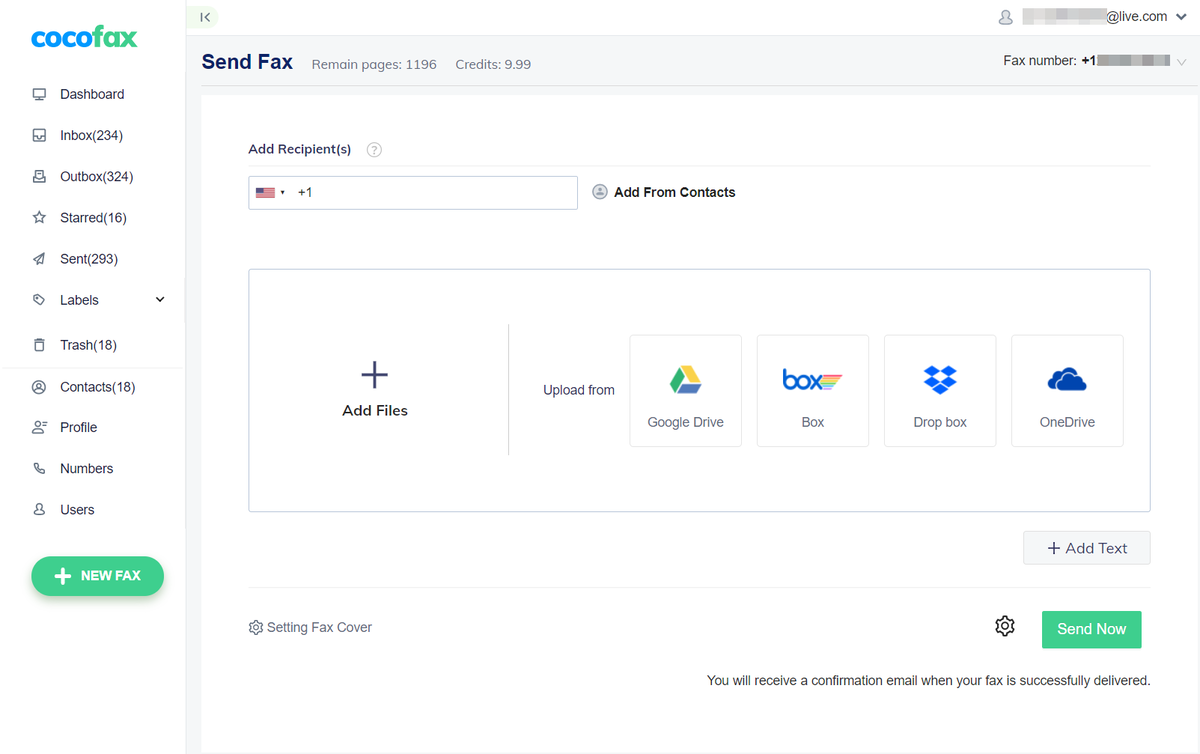Expand the Fax number selector
The height and width of the screenshot is (754, 1200).
(1182, 61)
